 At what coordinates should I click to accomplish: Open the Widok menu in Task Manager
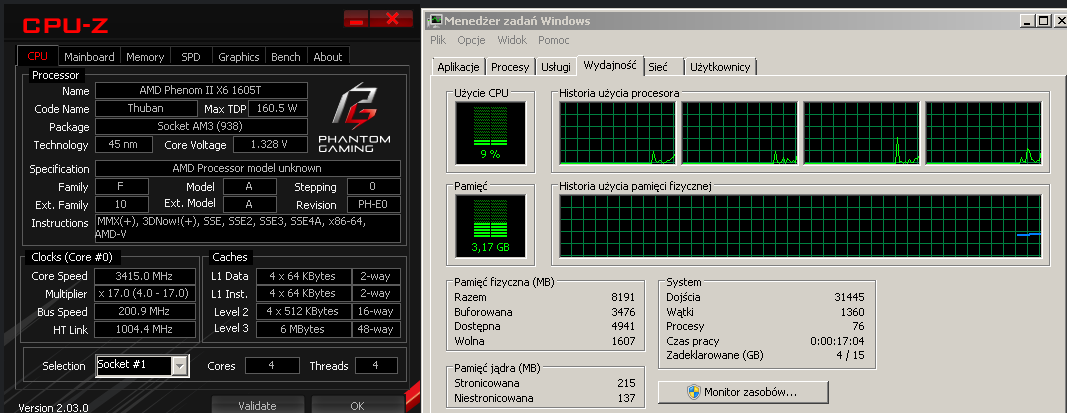(x=512, y=40)
